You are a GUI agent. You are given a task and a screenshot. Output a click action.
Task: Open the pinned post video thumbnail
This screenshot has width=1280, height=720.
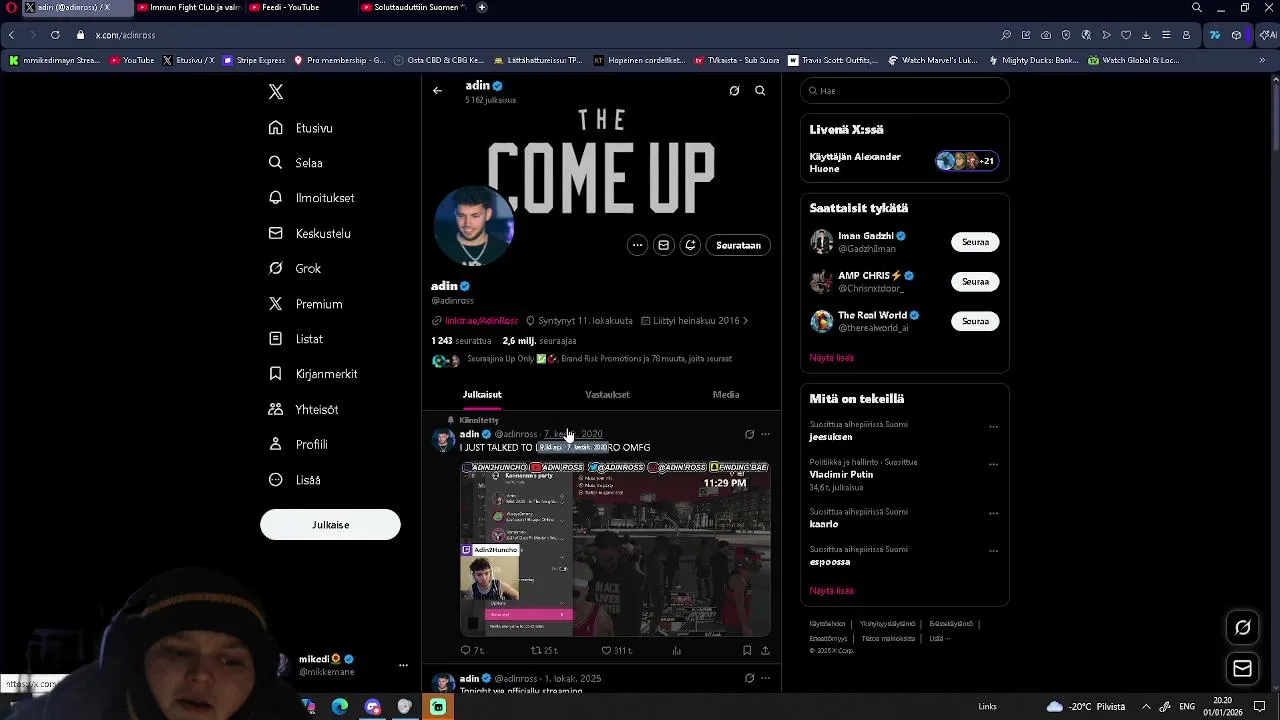point(615,548)
